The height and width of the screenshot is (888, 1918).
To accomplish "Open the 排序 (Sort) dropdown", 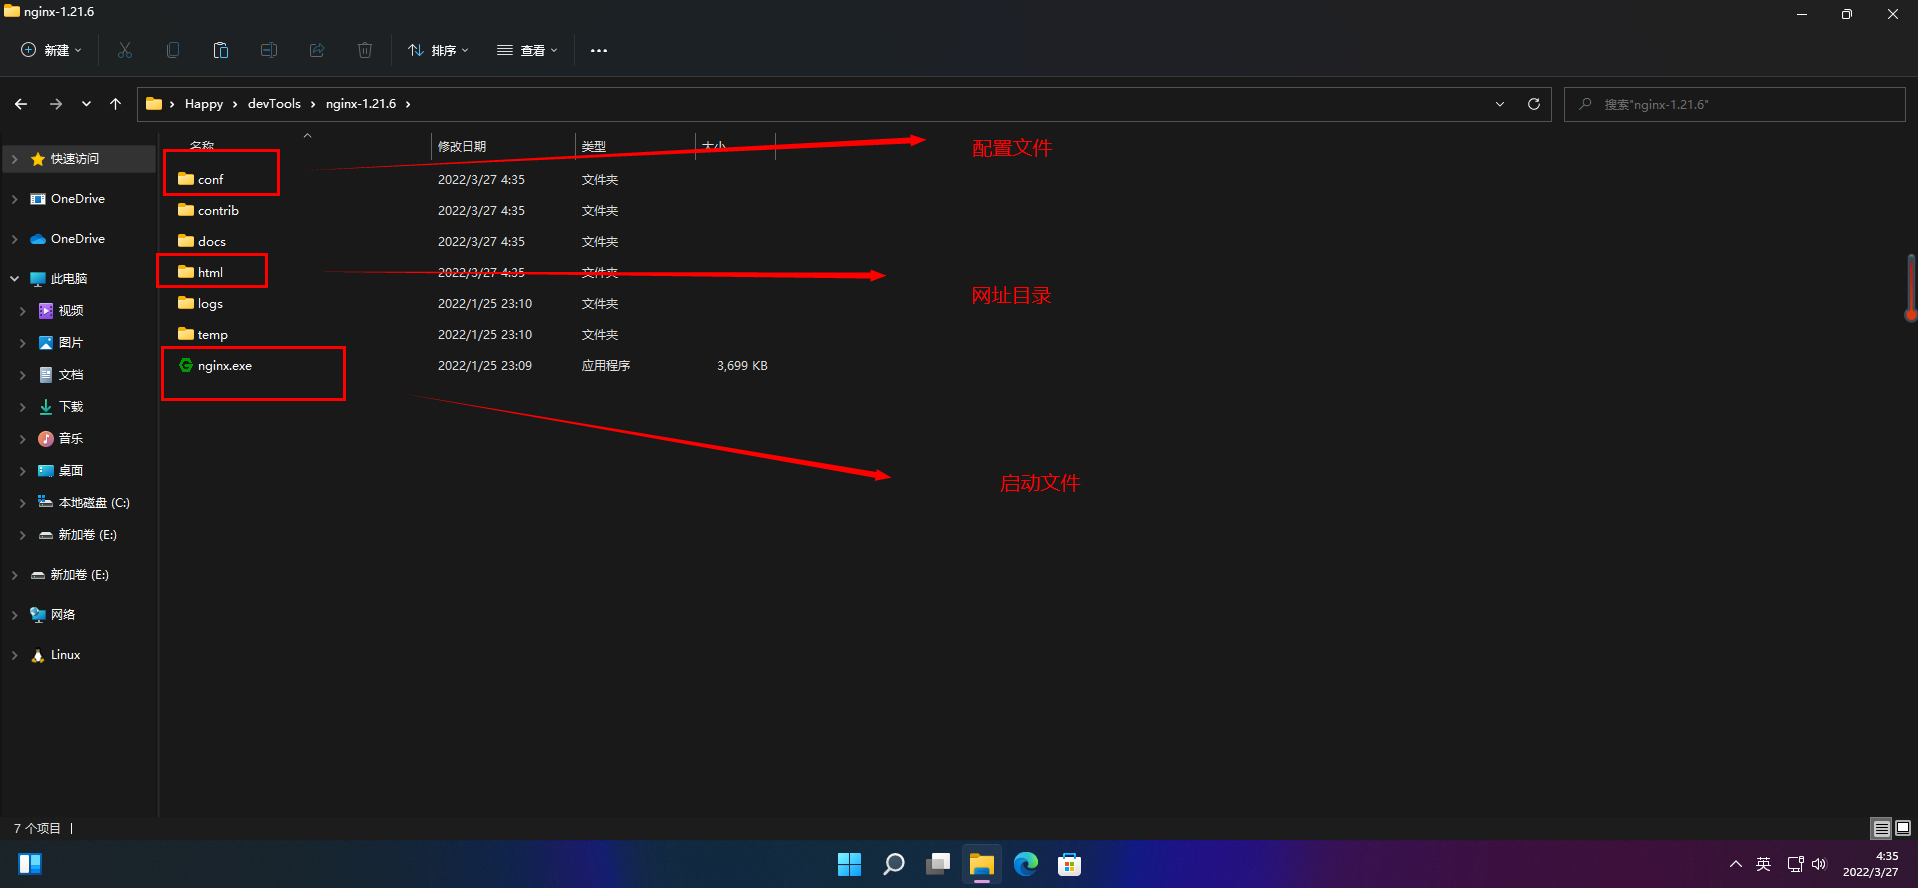I will (438, 50).
